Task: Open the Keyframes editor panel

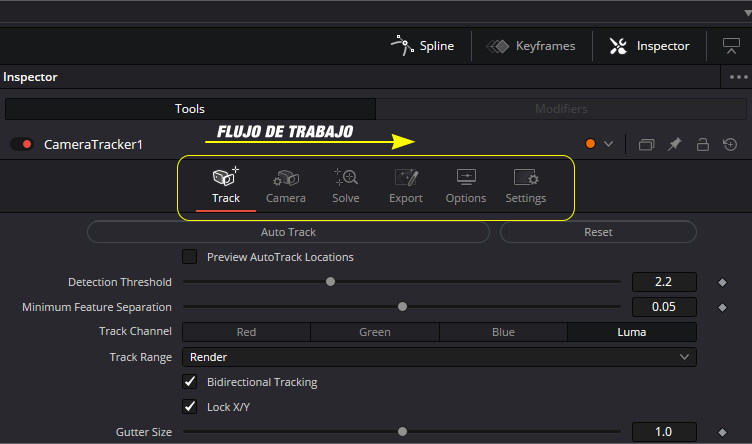Action: coord(531,46)
